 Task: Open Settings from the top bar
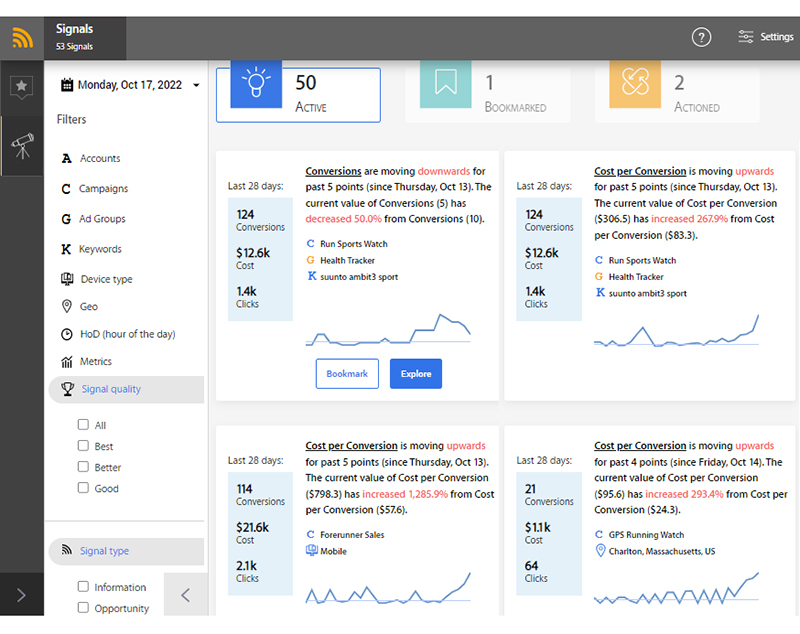[x=765, y=37]
